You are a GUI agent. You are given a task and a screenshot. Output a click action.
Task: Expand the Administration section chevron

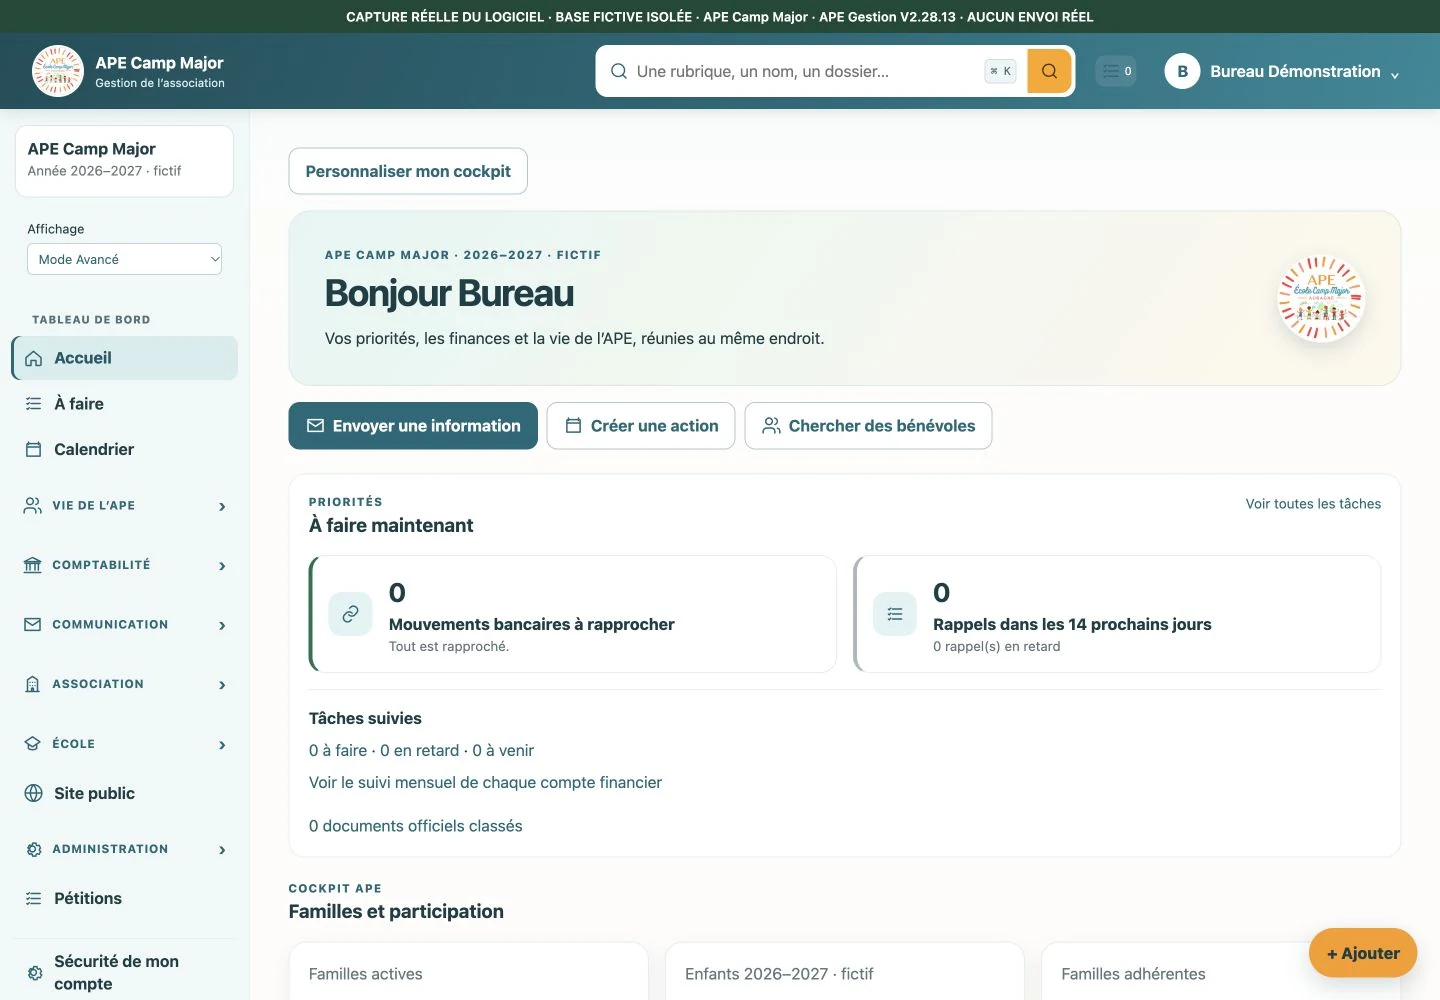pyautogui.click(x=222, y=850)
